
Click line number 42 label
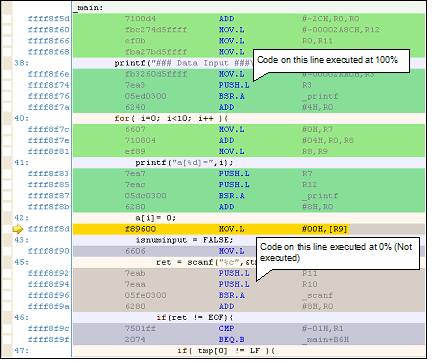[22, 218]
